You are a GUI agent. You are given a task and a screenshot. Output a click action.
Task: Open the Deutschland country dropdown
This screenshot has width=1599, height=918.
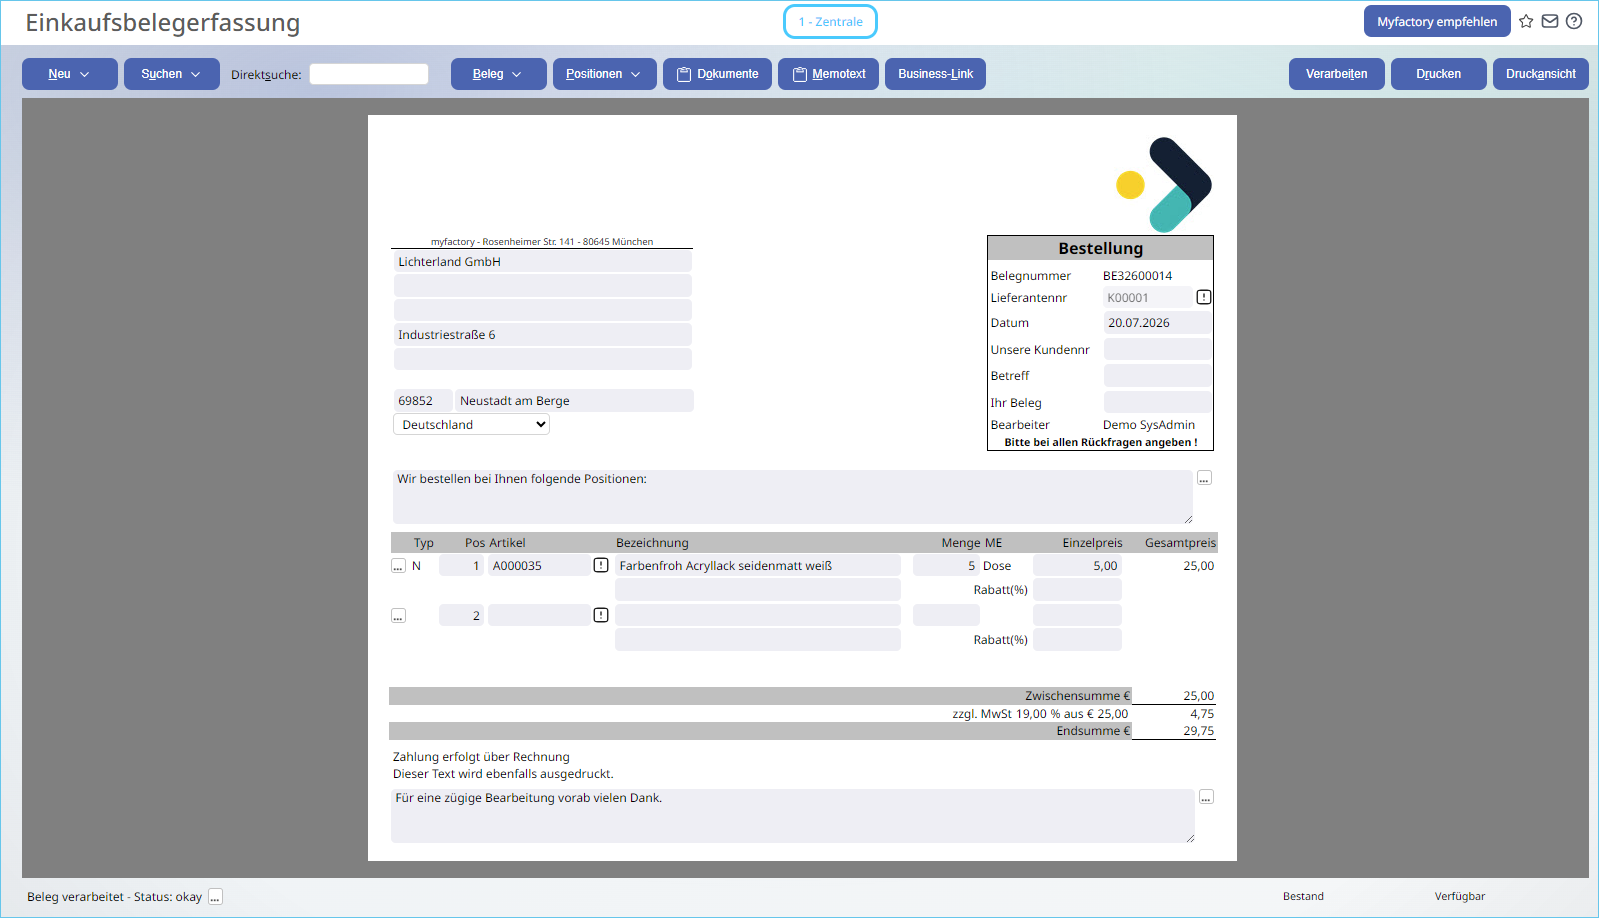471,424
